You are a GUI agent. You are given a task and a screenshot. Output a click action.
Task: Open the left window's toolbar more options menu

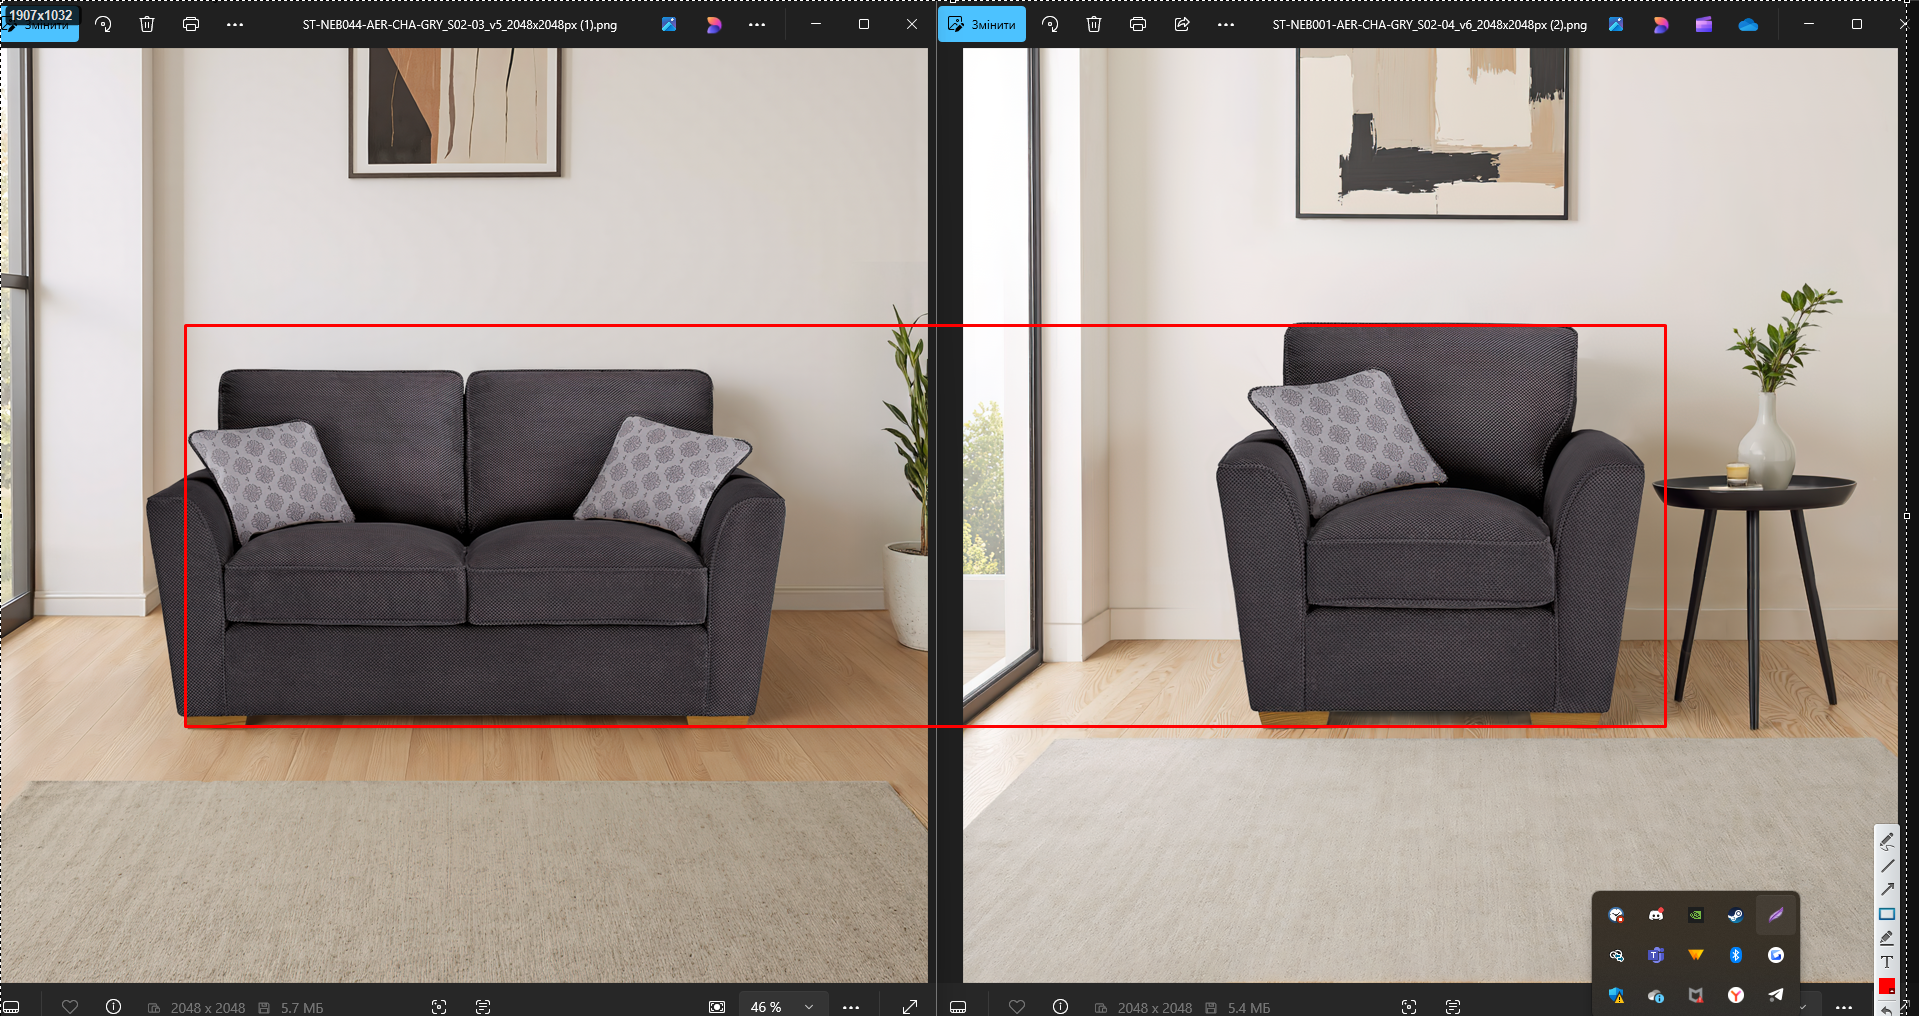[235, 24]
